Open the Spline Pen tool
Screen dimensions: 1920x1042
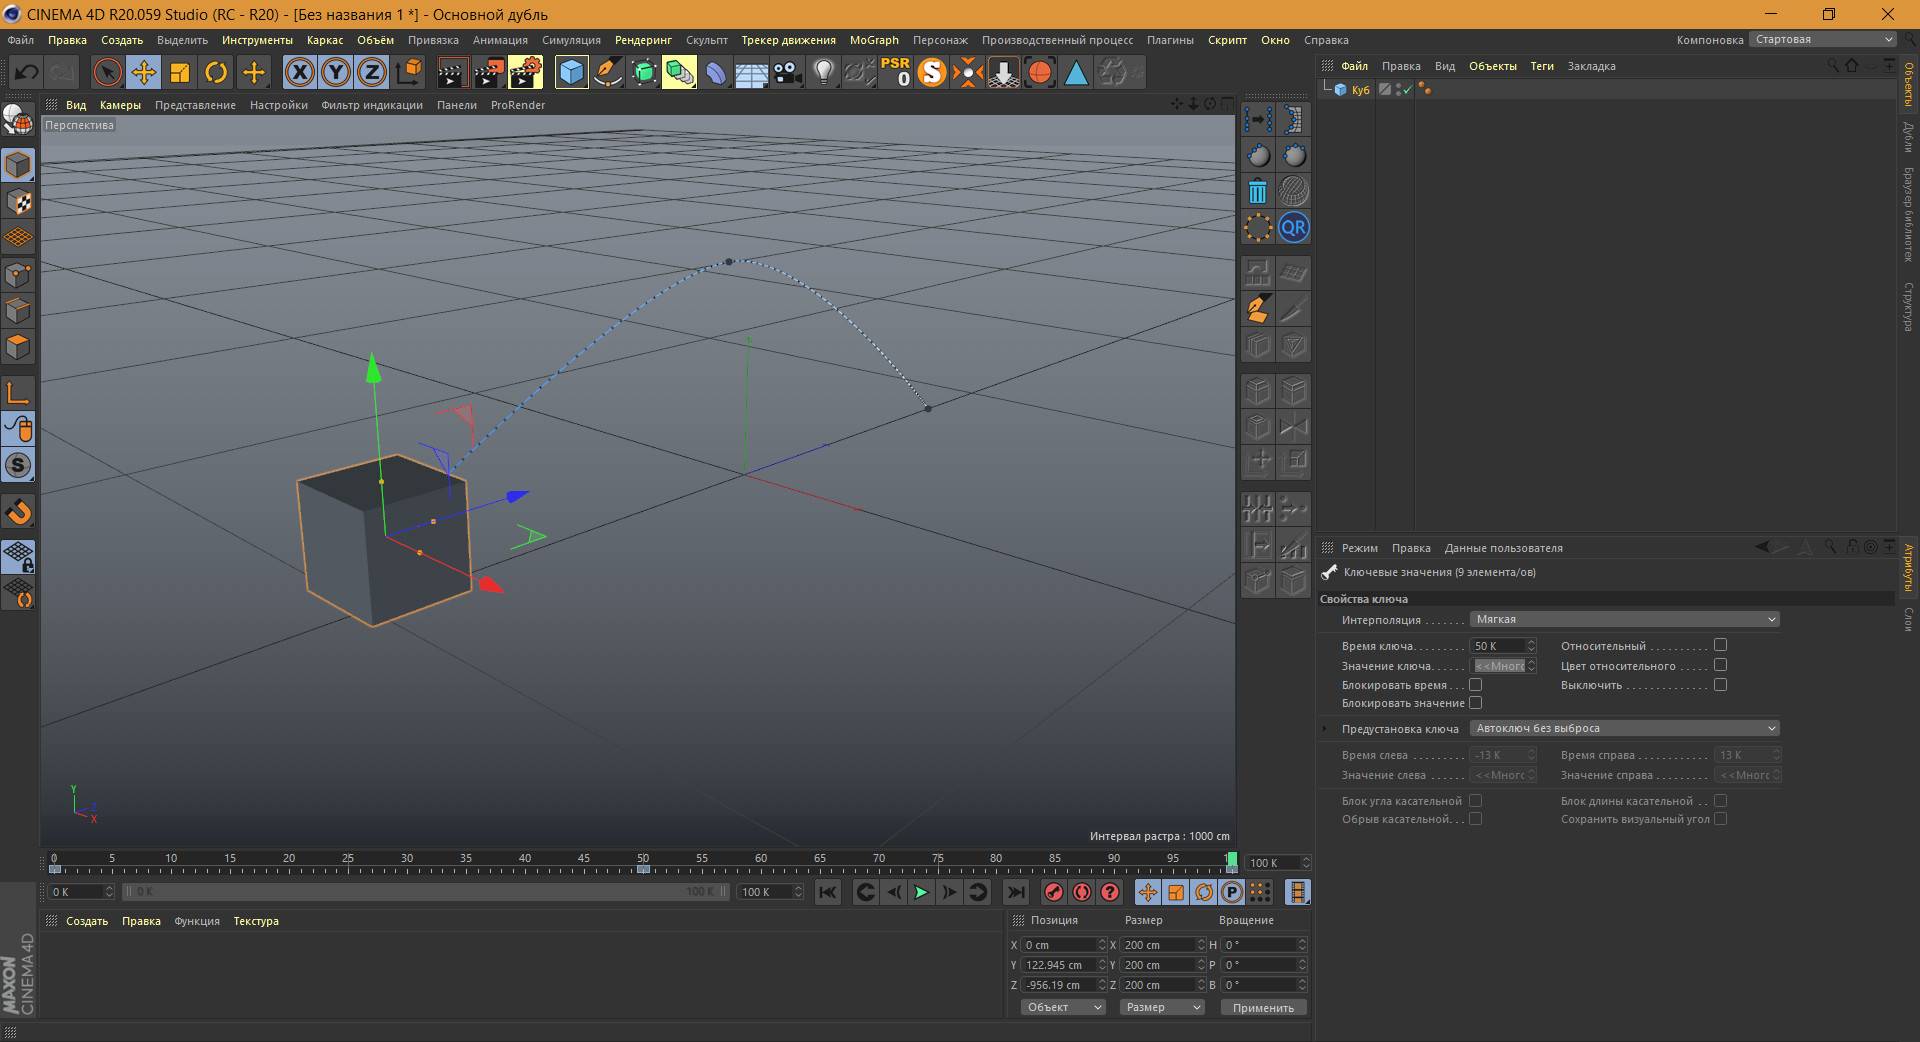(607, 72)
